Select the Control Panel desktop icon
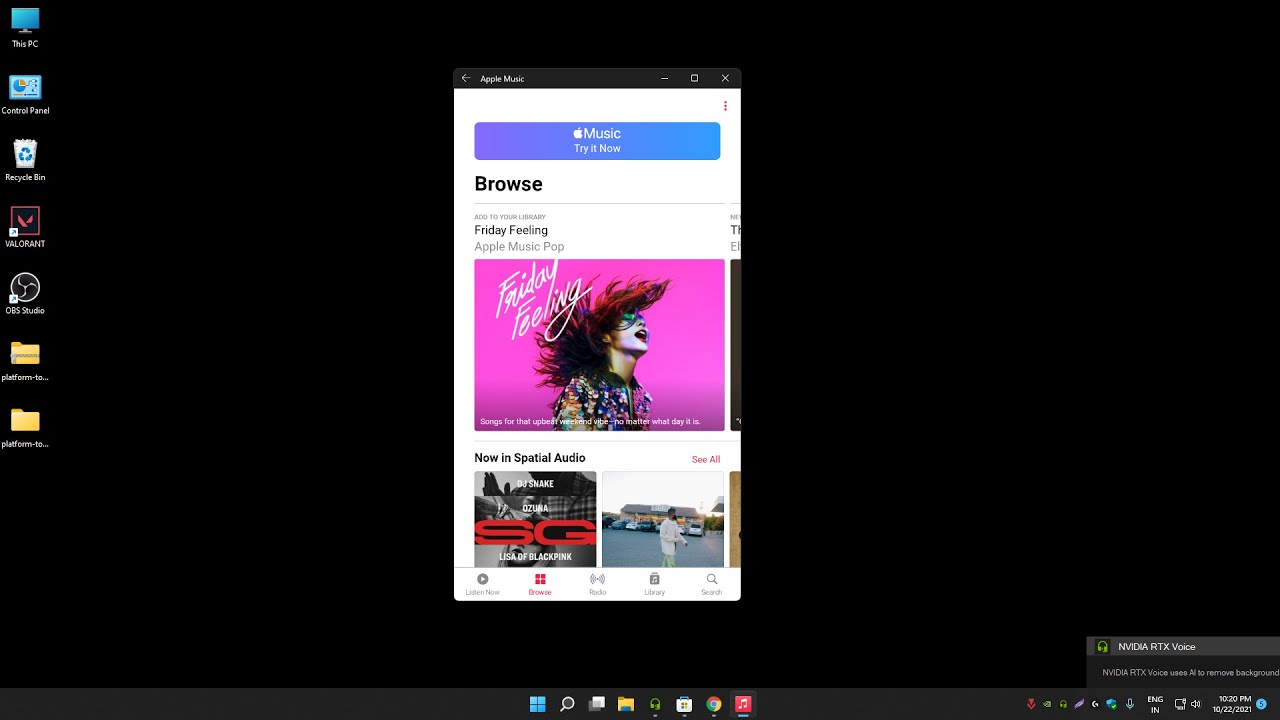Viewport: 1280px width, 720px height. pyautogui.click(x=25, y=95)
